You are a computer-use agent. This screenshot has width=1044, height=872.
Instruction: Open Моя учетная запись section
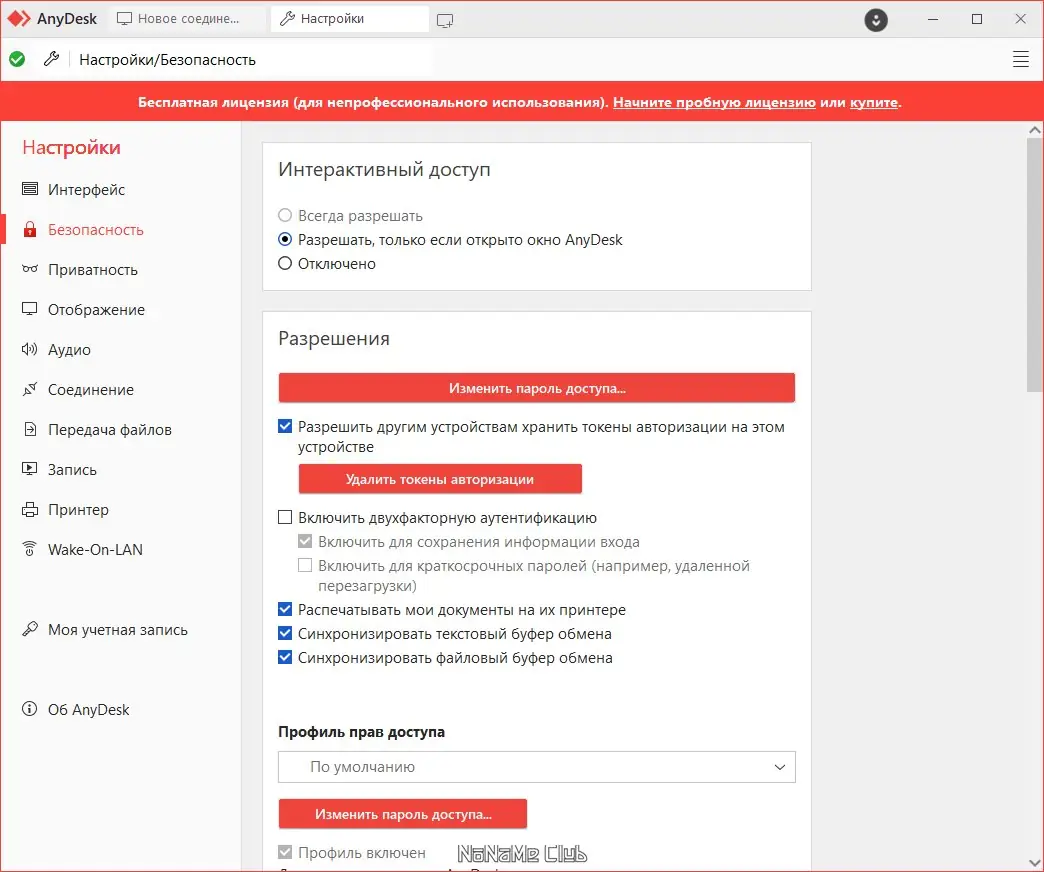(118, 629)
